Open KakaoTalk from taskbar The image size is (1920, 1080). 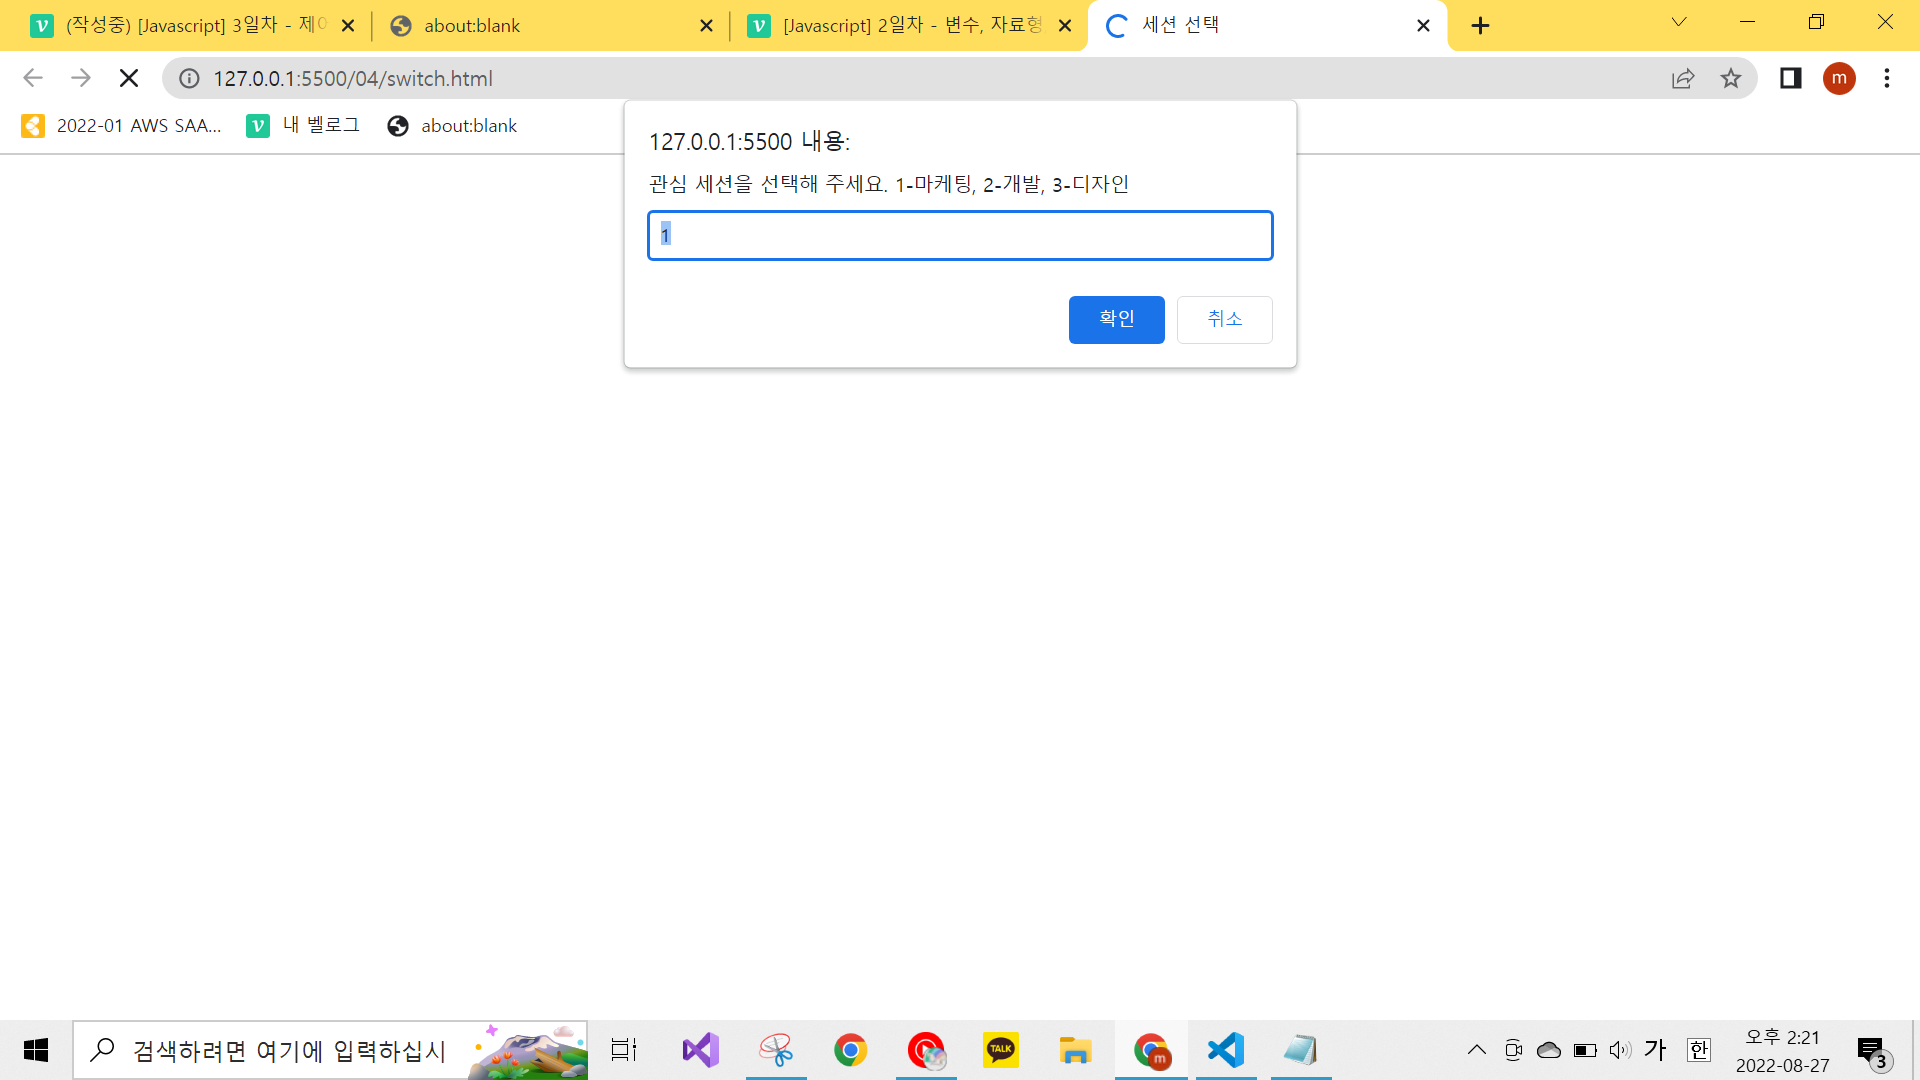(1000, 1050)
